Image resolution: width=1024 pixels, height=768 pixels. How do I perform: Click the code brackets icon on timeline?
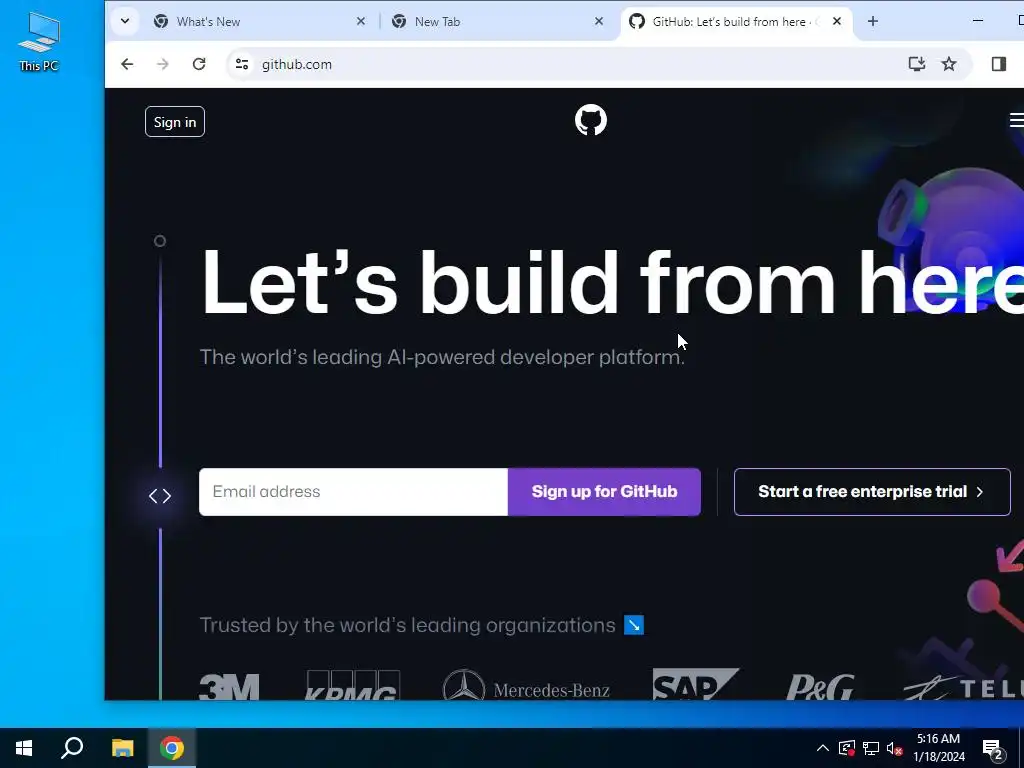159,496
